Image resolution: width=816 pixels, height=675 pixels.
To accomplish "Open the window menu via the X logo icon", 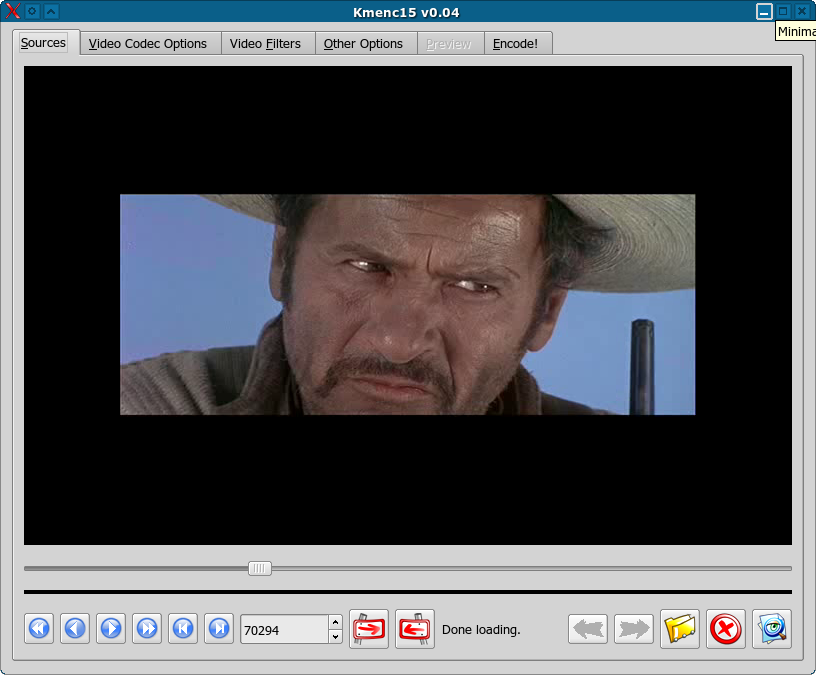I will click(x=12, y=11).
